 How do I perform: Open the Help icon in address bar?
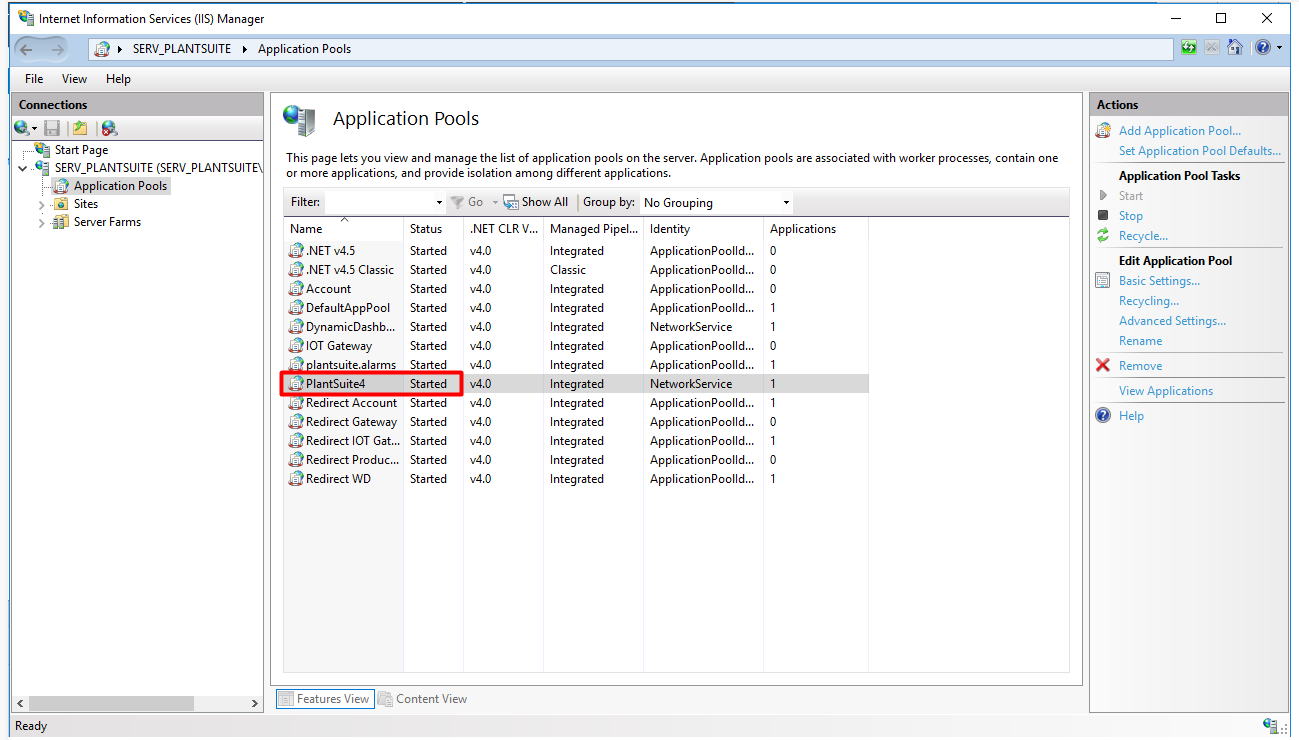click(x=1263, y=48)
